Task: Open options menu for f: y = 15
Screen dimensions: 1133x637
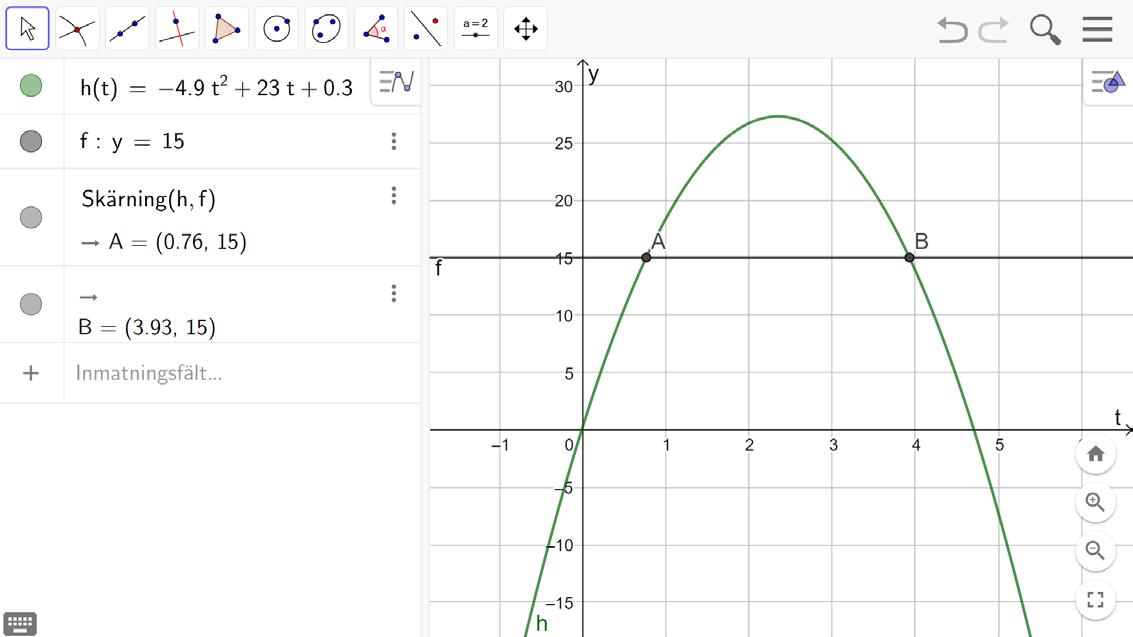Action: pyautogui.click(x=394, y=141)
